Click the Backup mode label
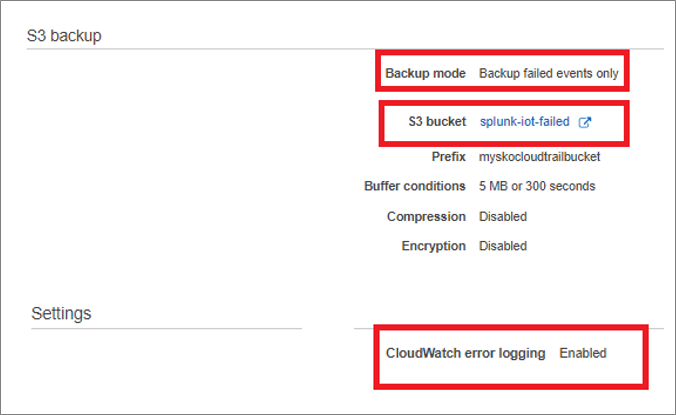Screen dimensions: 676x415 click(x=425, y=73)
